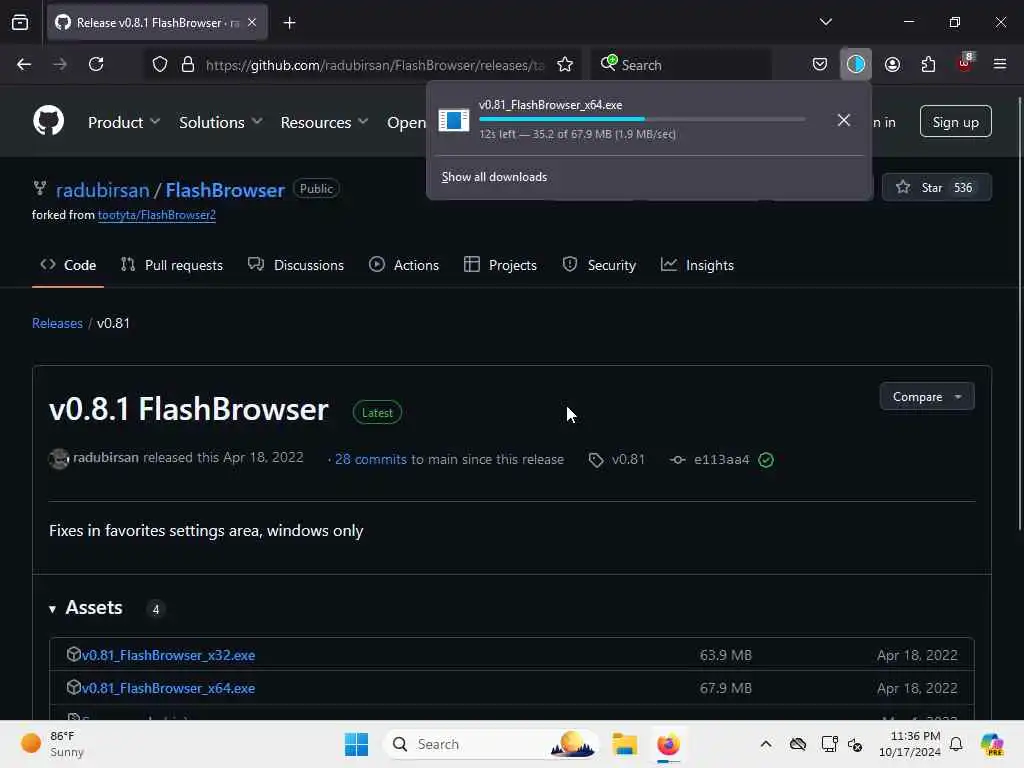Click the downloads progress toolbar icon
This screenshot has width=1024, height=768.
(856, 64)
